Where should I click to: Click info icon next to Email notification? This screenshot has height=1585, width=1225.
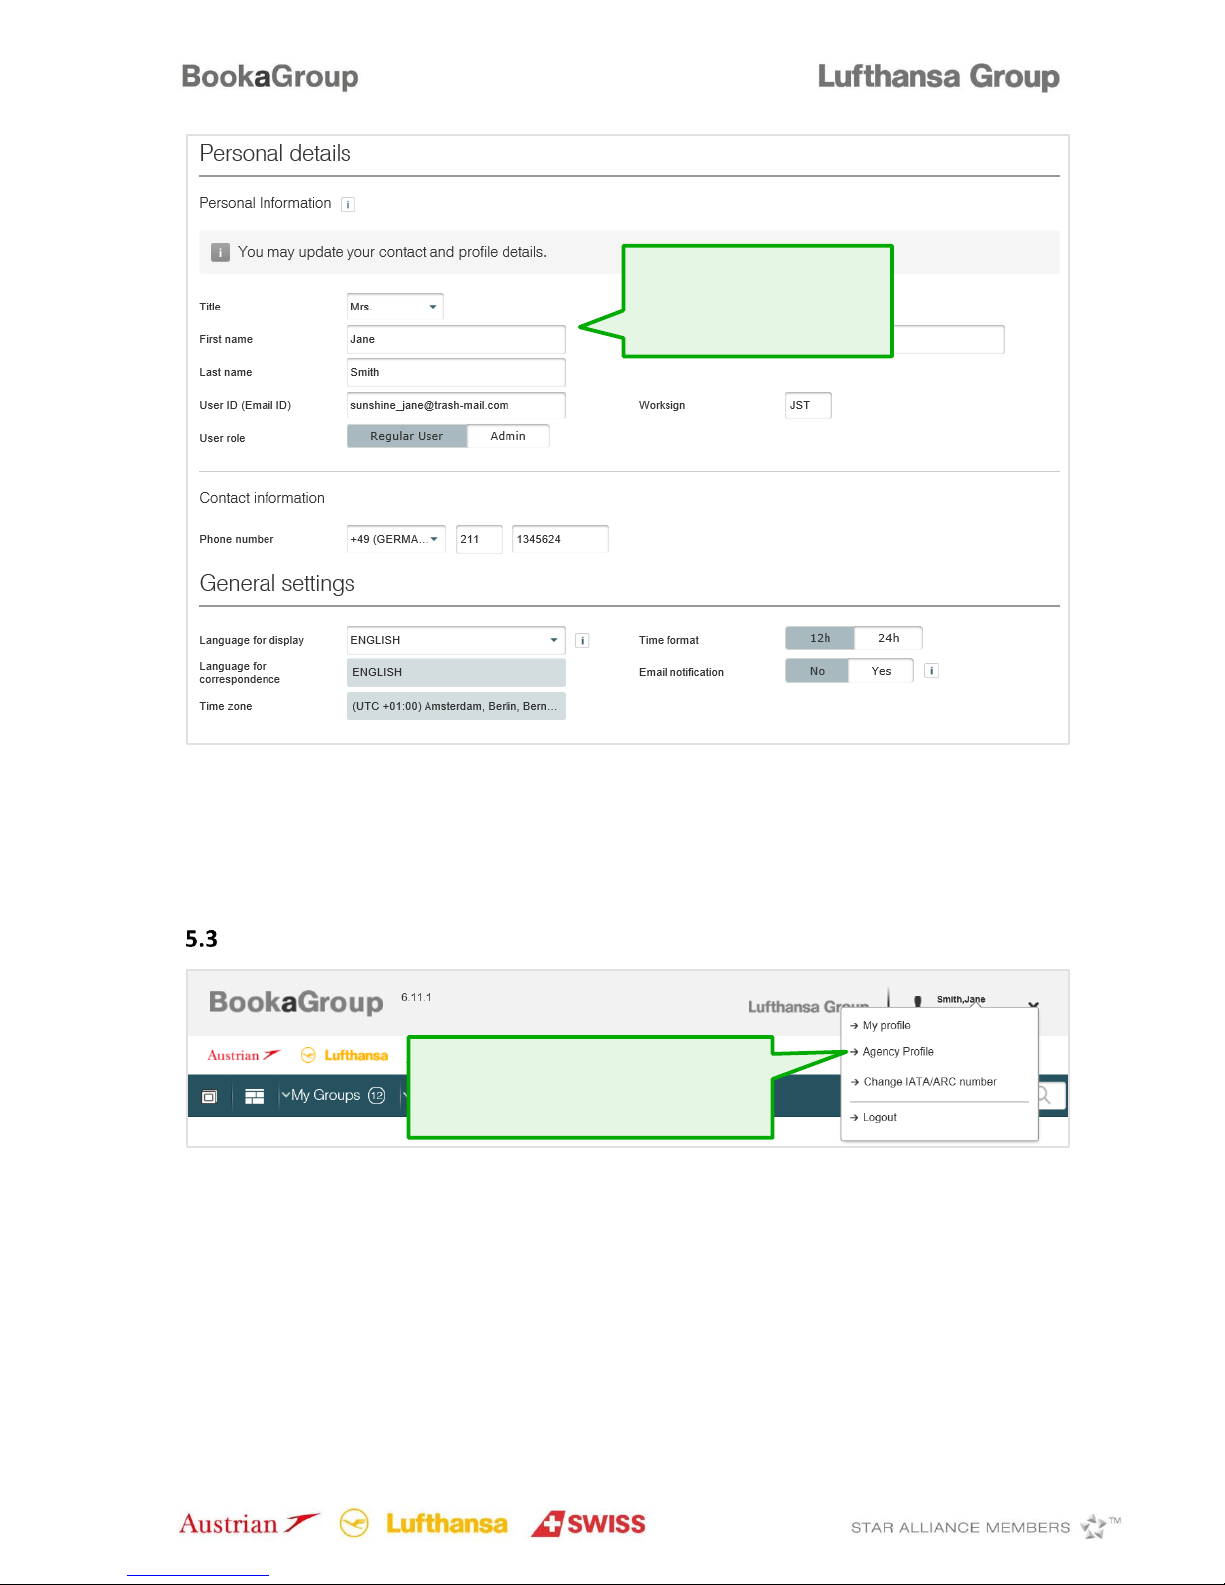click(x=931, y=671)
